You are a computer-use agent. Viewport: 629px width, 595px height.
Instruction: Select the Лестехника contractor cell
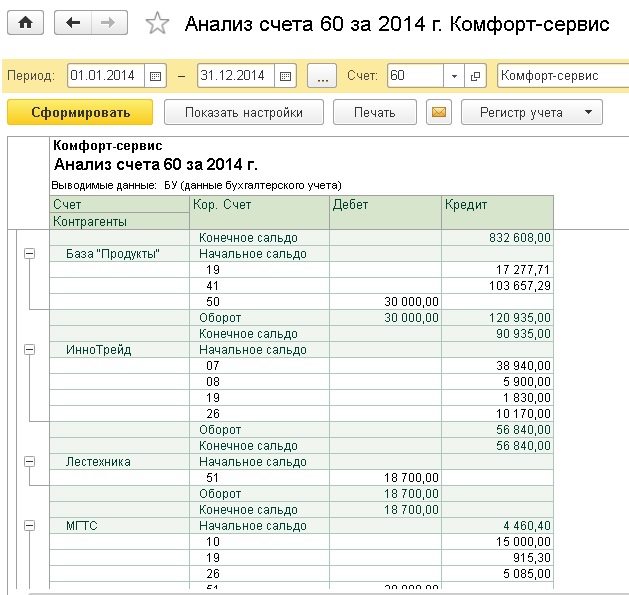click(x=120, y=461)
